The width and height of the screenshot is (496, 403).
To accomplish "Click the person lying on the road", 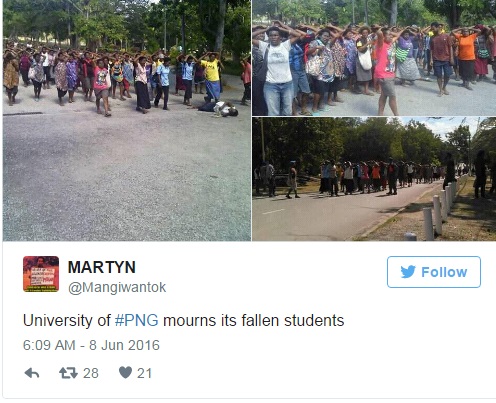I will tap(217, 109).
